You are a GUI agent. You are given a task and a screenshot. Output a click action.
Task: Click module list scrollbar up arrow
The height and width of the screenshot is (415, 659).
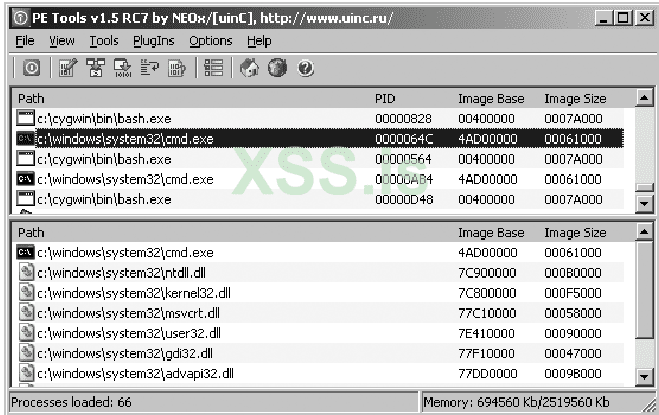[644, 232]
